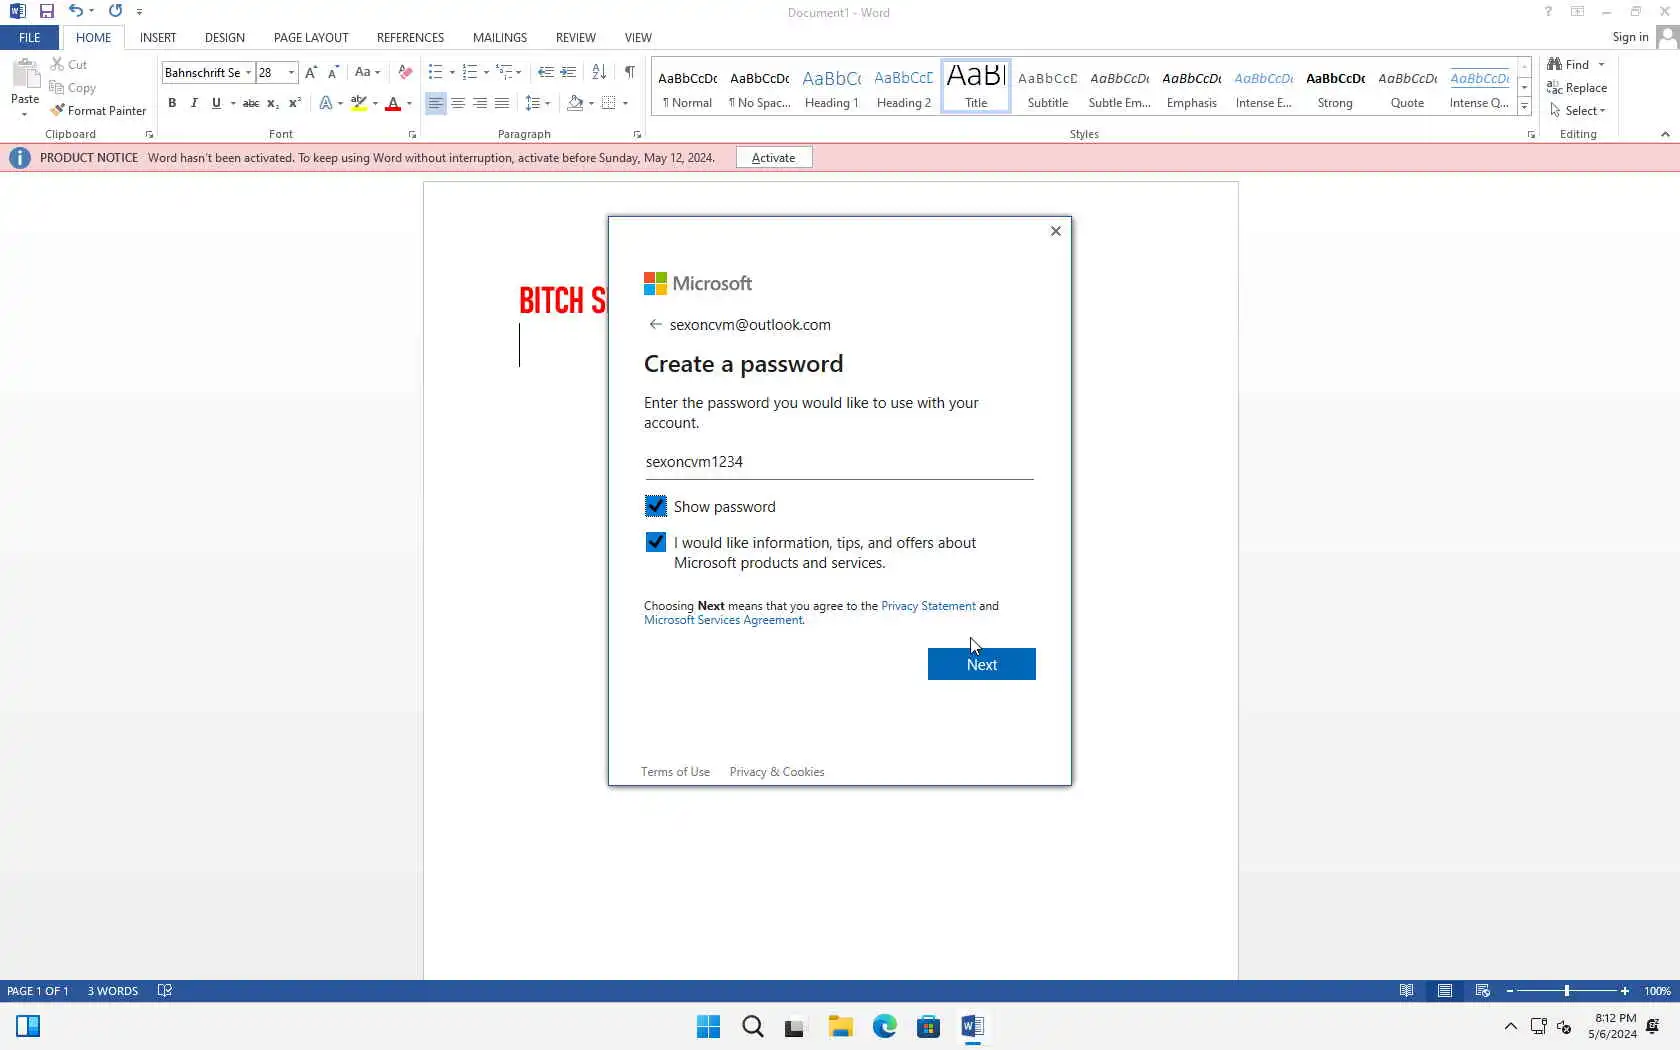
Task: Switch to the MAILINGS tab
Action: (500, 37)
